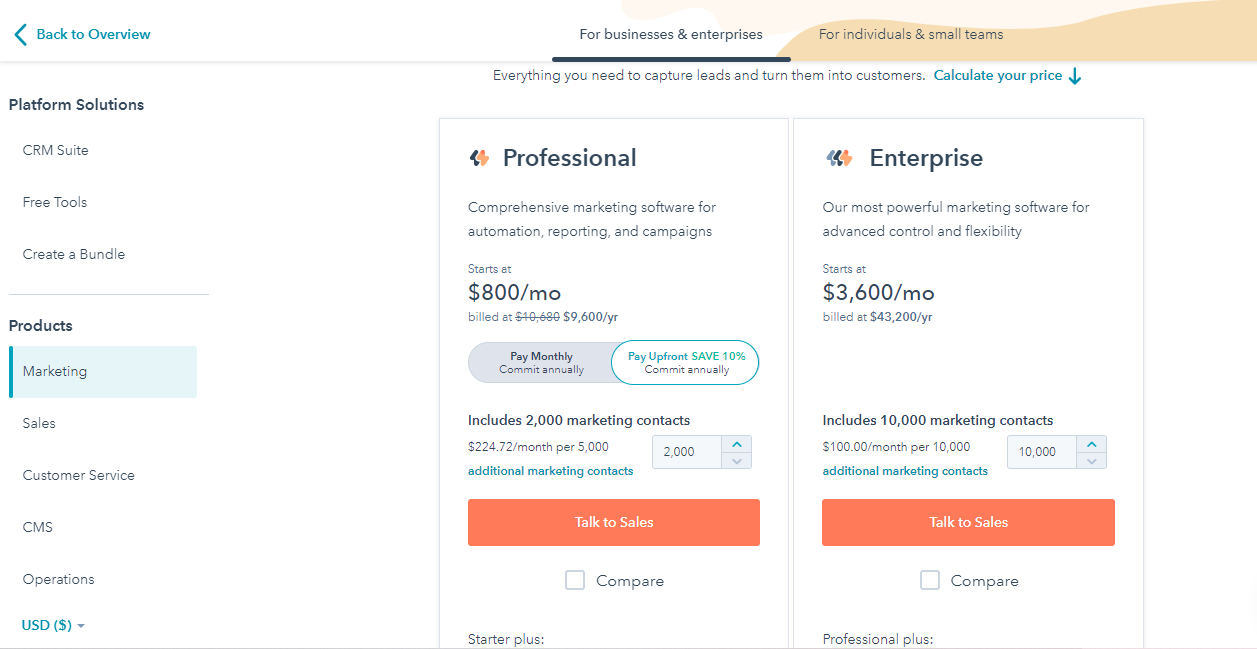The image size is (1257, 649).
Task: Select the Pay Monthly billing option
Action: point(541,363)
